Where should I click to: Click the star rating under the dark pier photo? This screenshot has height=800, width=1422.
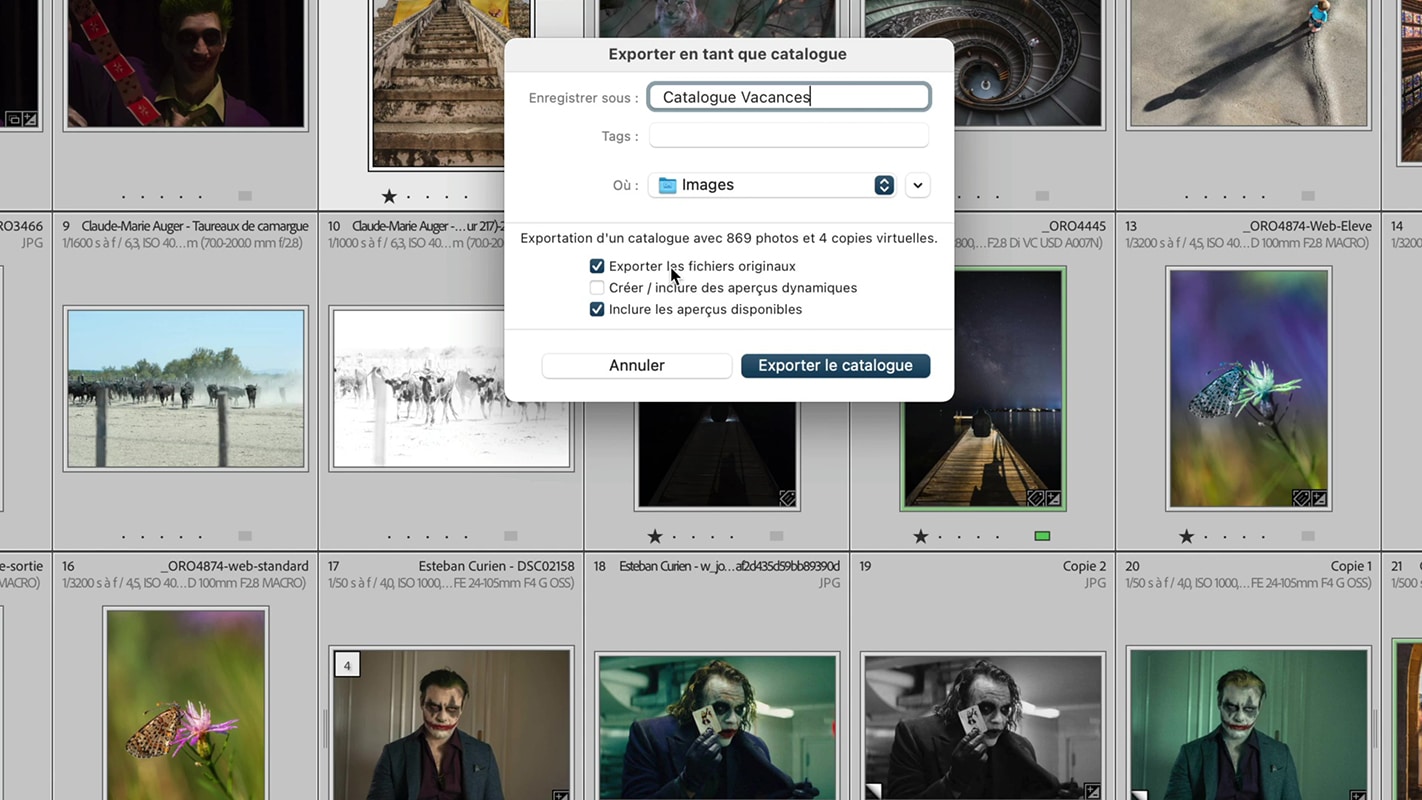click(655, 536)
